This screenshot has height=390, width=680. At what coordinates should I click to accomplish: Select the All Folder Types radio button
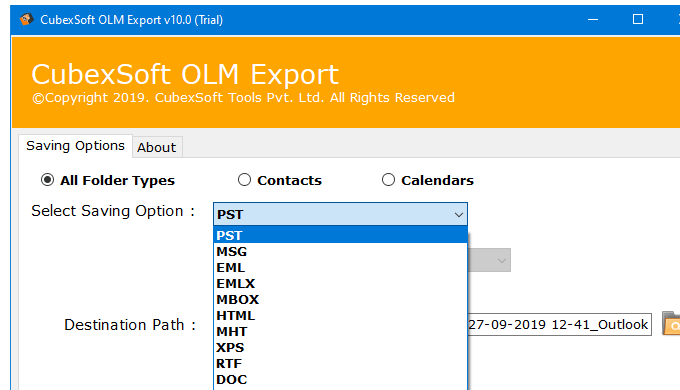47,180
